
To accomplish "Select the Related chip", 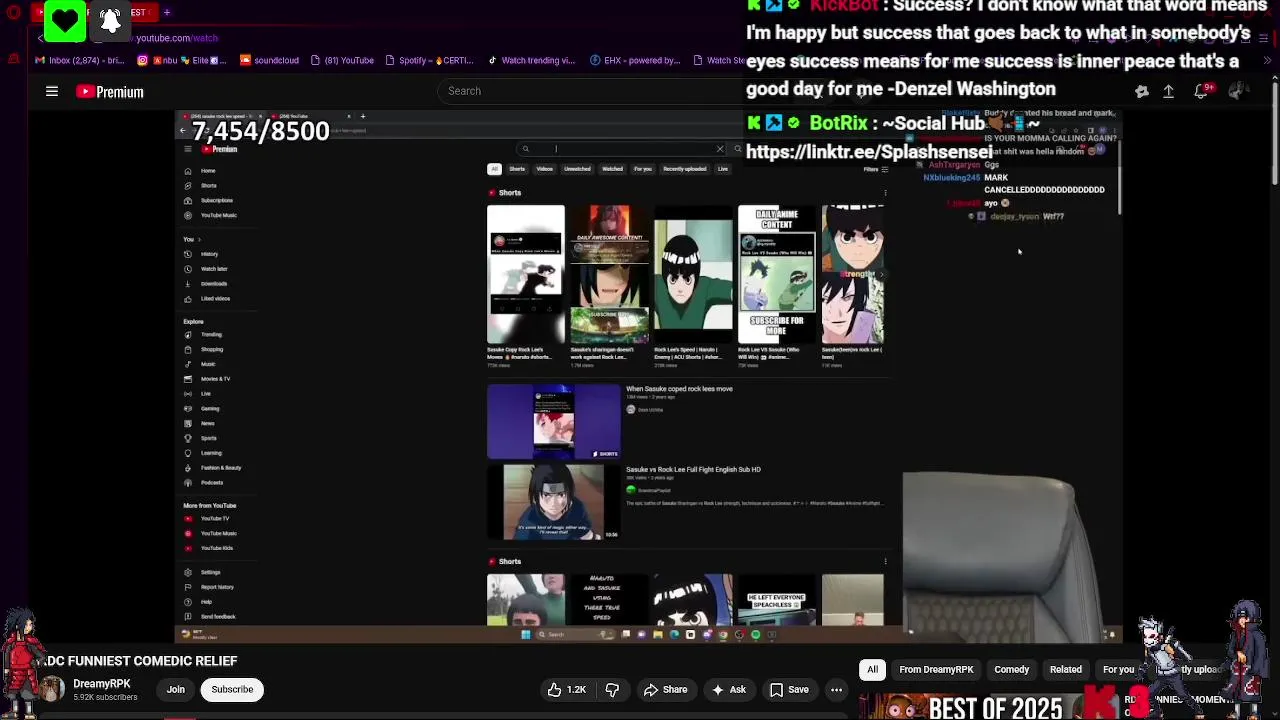I will pos(1066,669).
